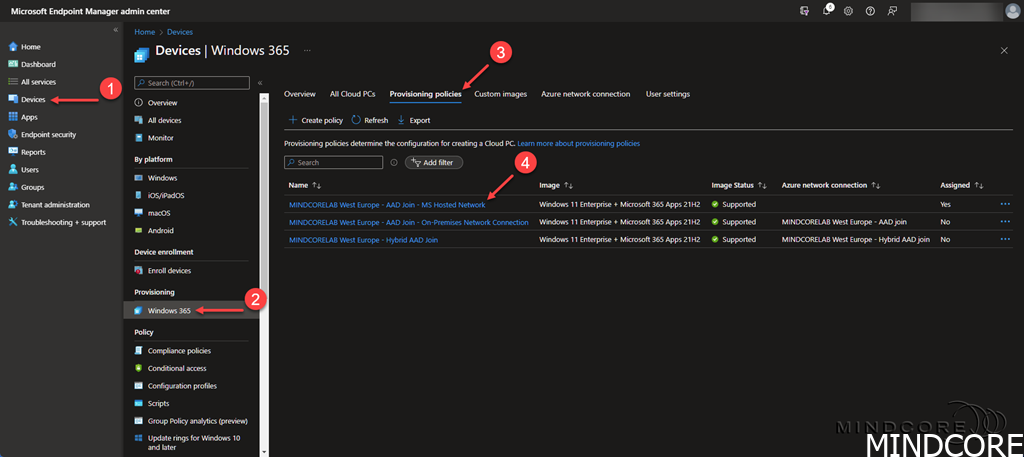Open the Azure network connection tab
This screenshot has width=1024, height=457.
(585, 94)
